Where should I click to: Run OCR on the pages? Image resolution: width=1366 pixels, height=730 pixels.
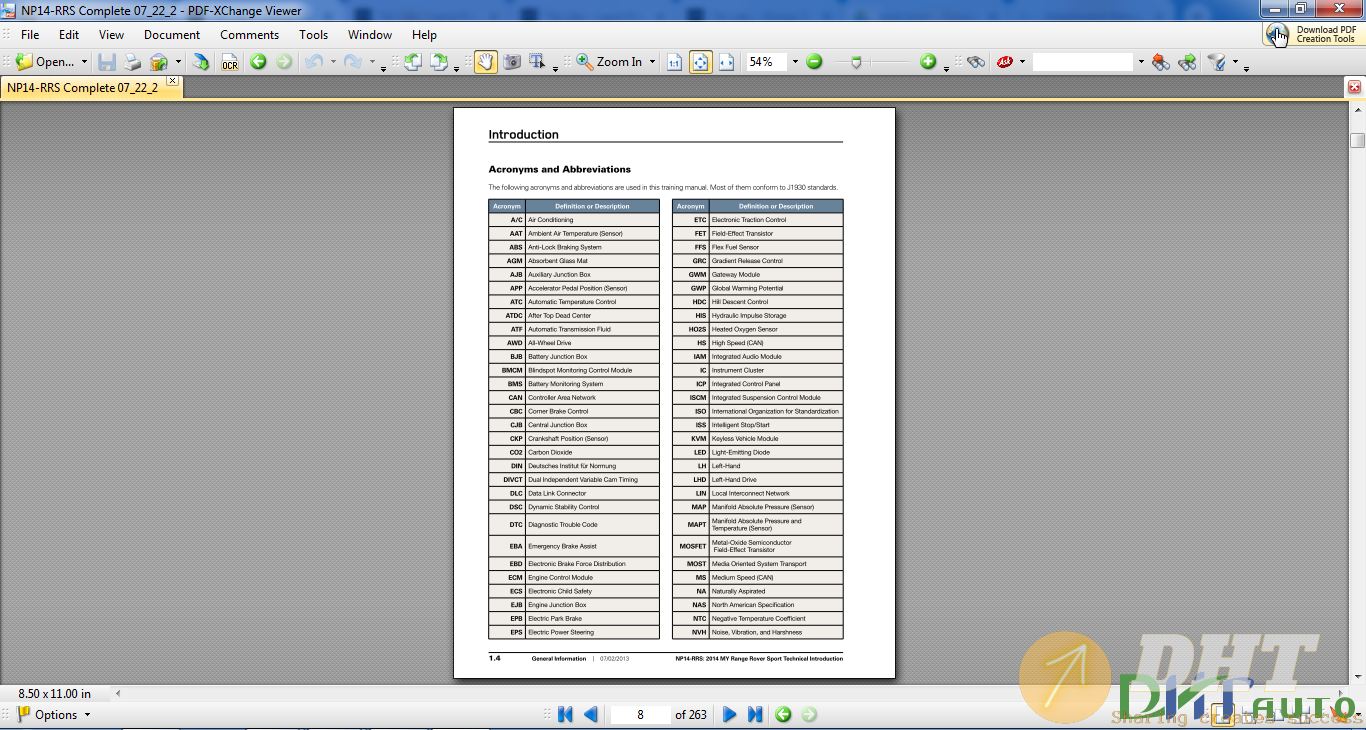230,62
